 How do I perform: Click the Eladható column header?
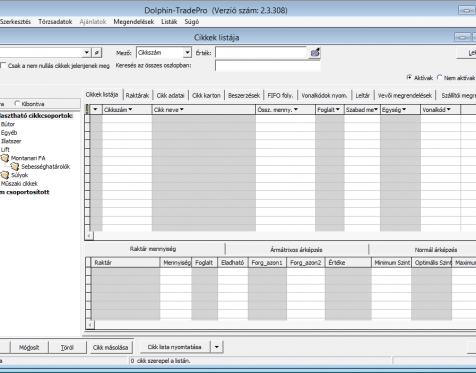(233, 263)
